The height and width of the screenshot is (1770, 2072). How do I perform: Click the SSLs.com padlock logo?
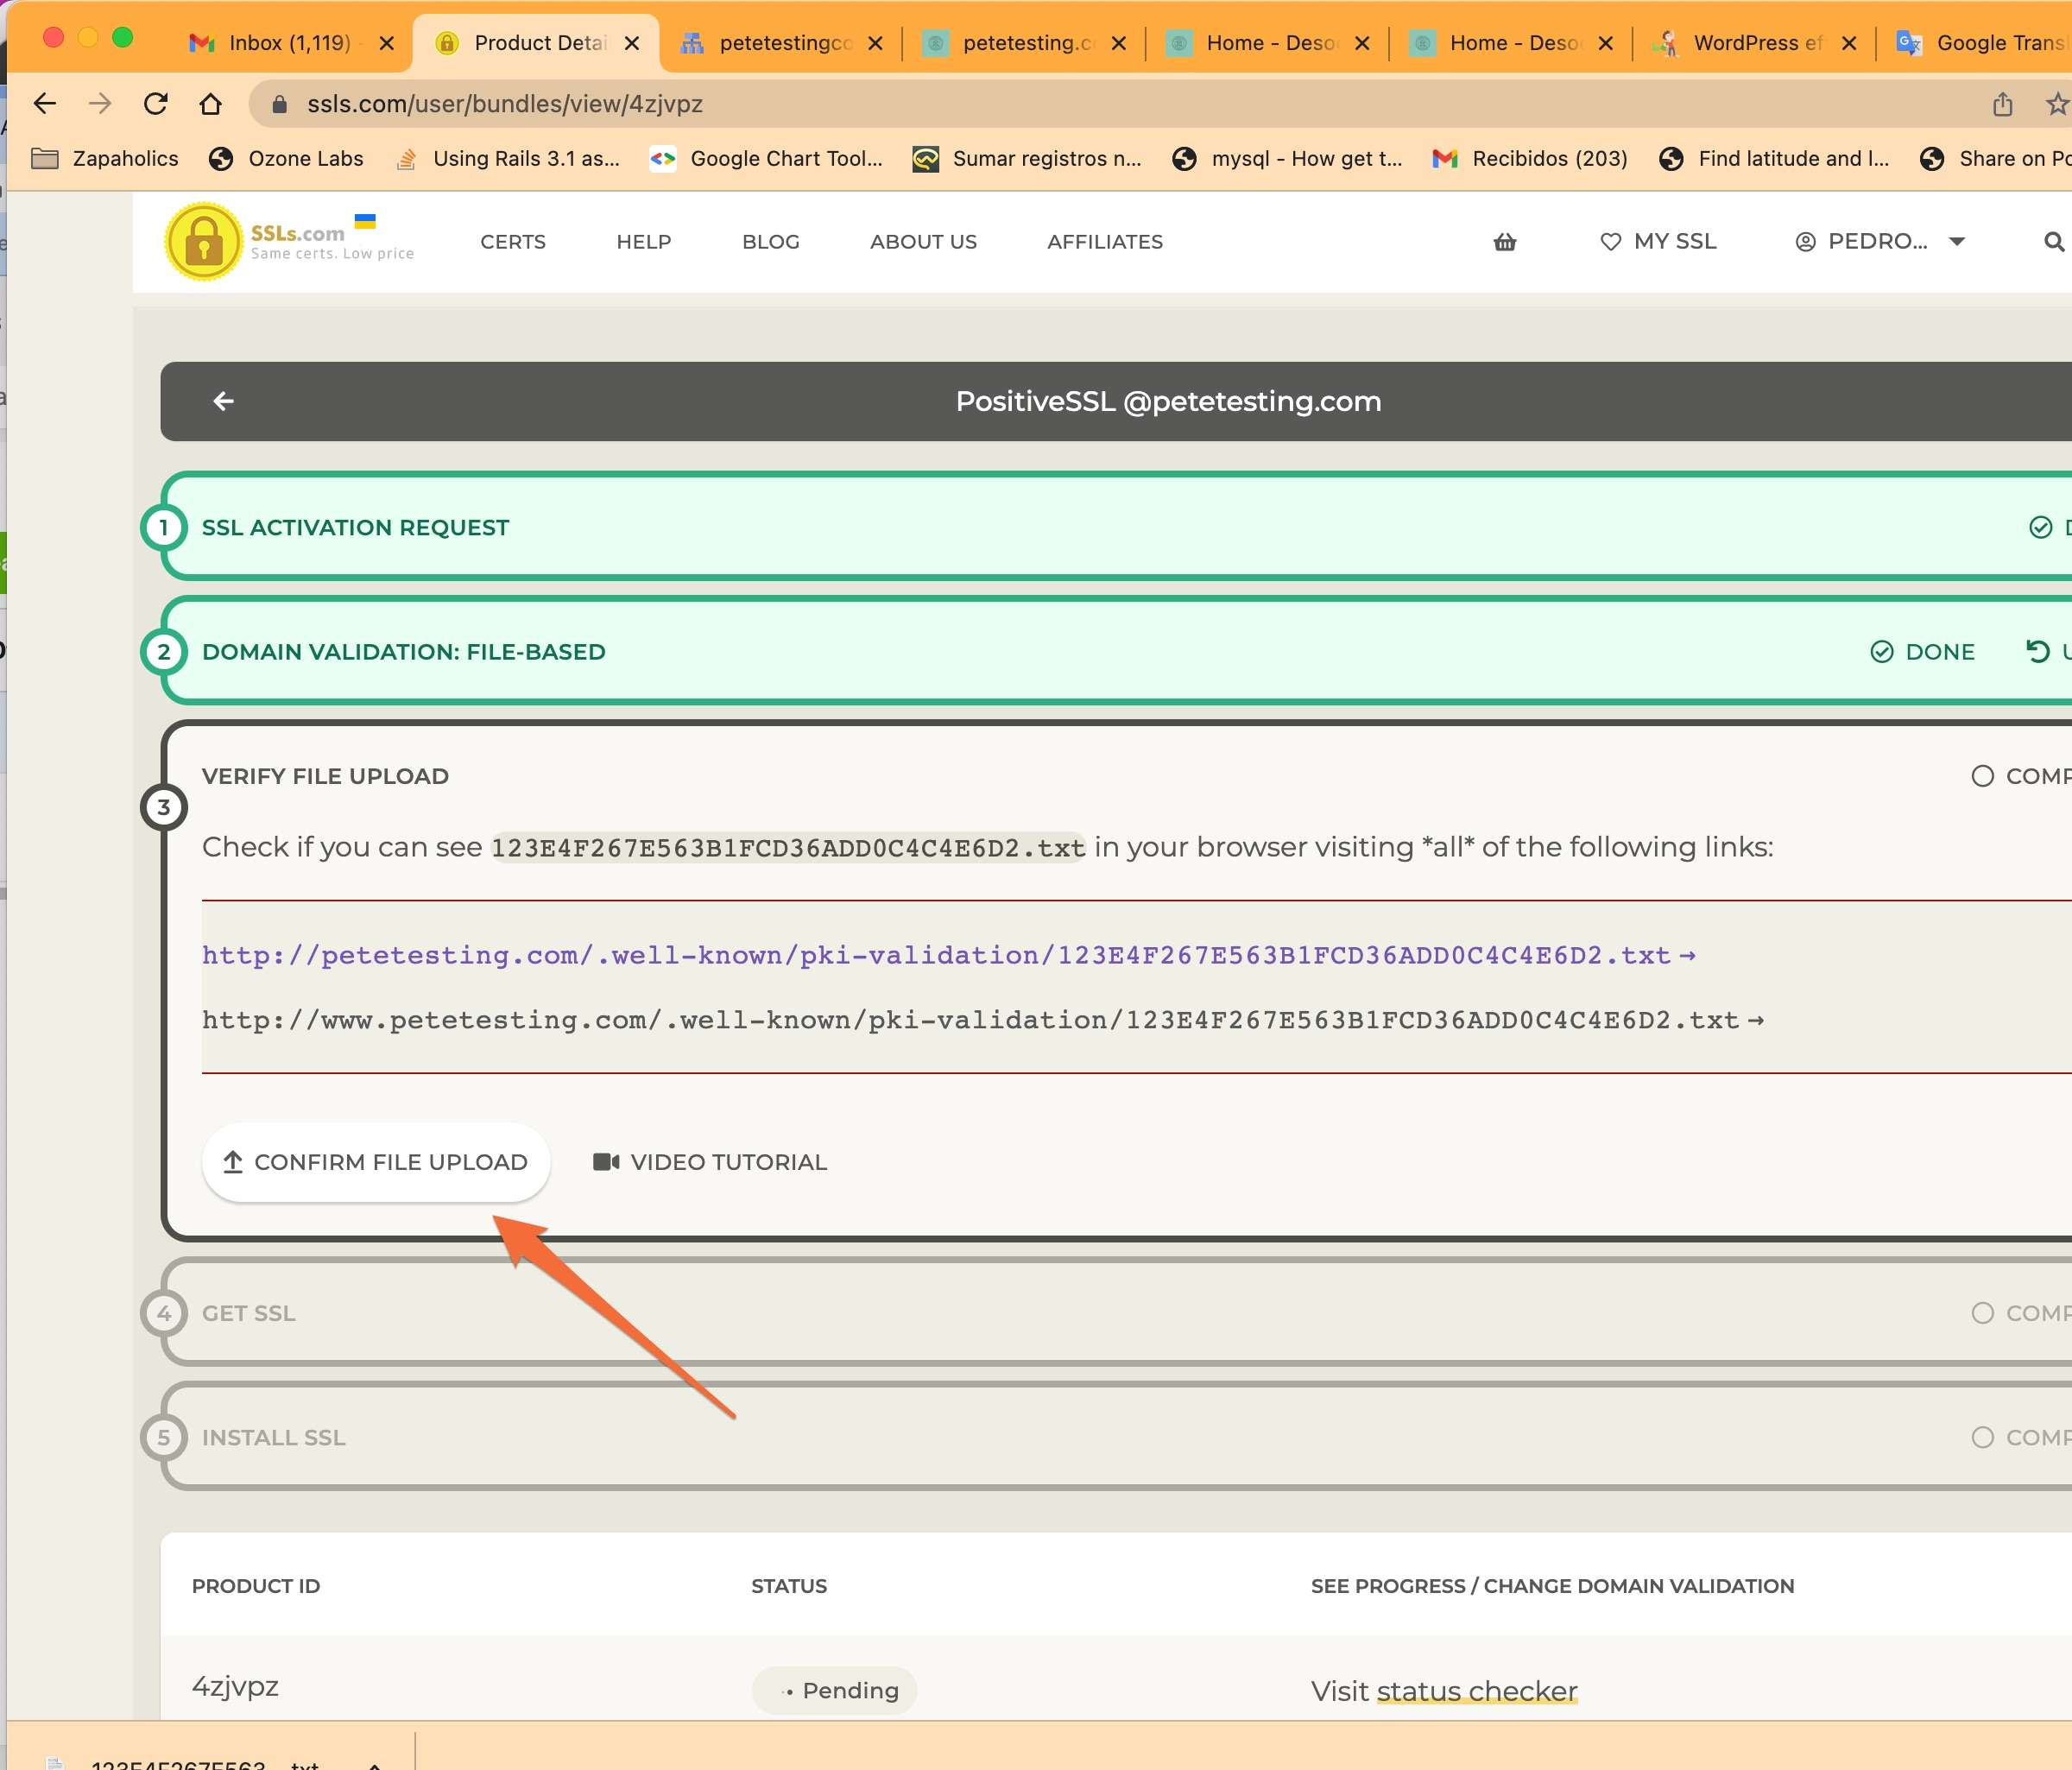(x=204, y=242)
